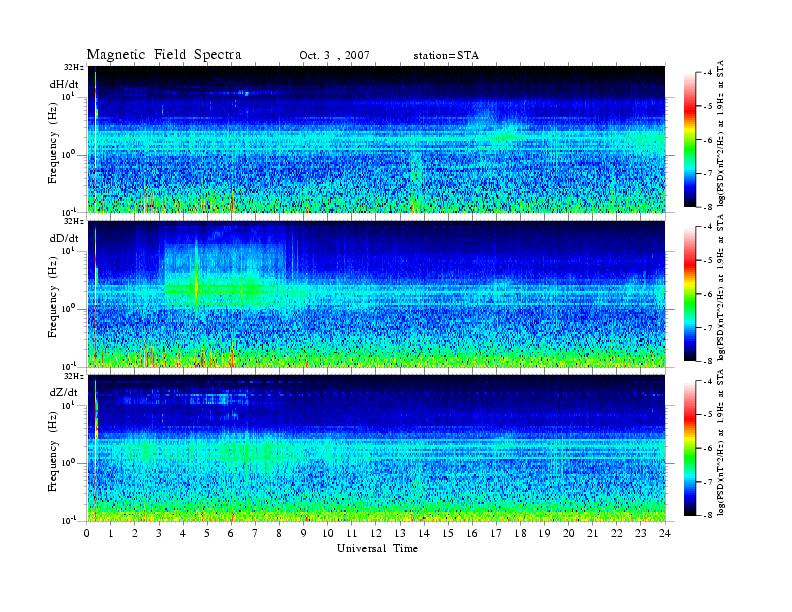The width and height of the screenshot is (792, 612).
Task: Select the "Oct. 3 , 2007" date text
Action: click(334, 55)
